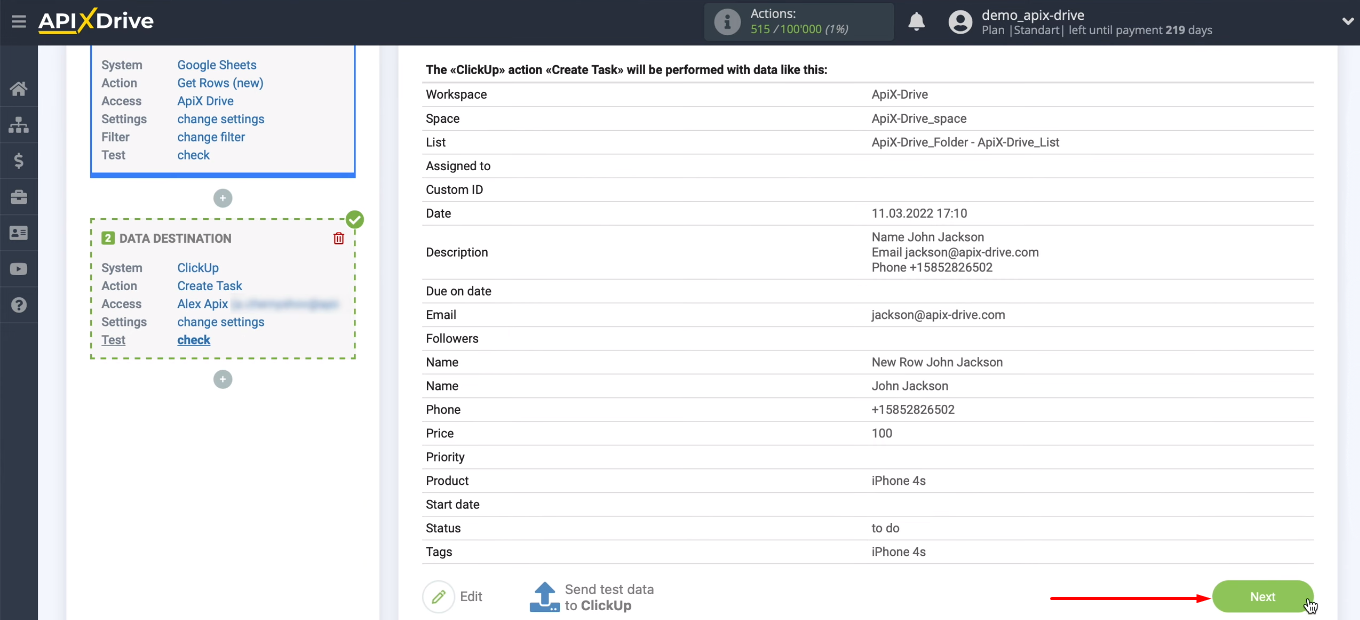Go to Home in the sidebar

tap(18, 89)
